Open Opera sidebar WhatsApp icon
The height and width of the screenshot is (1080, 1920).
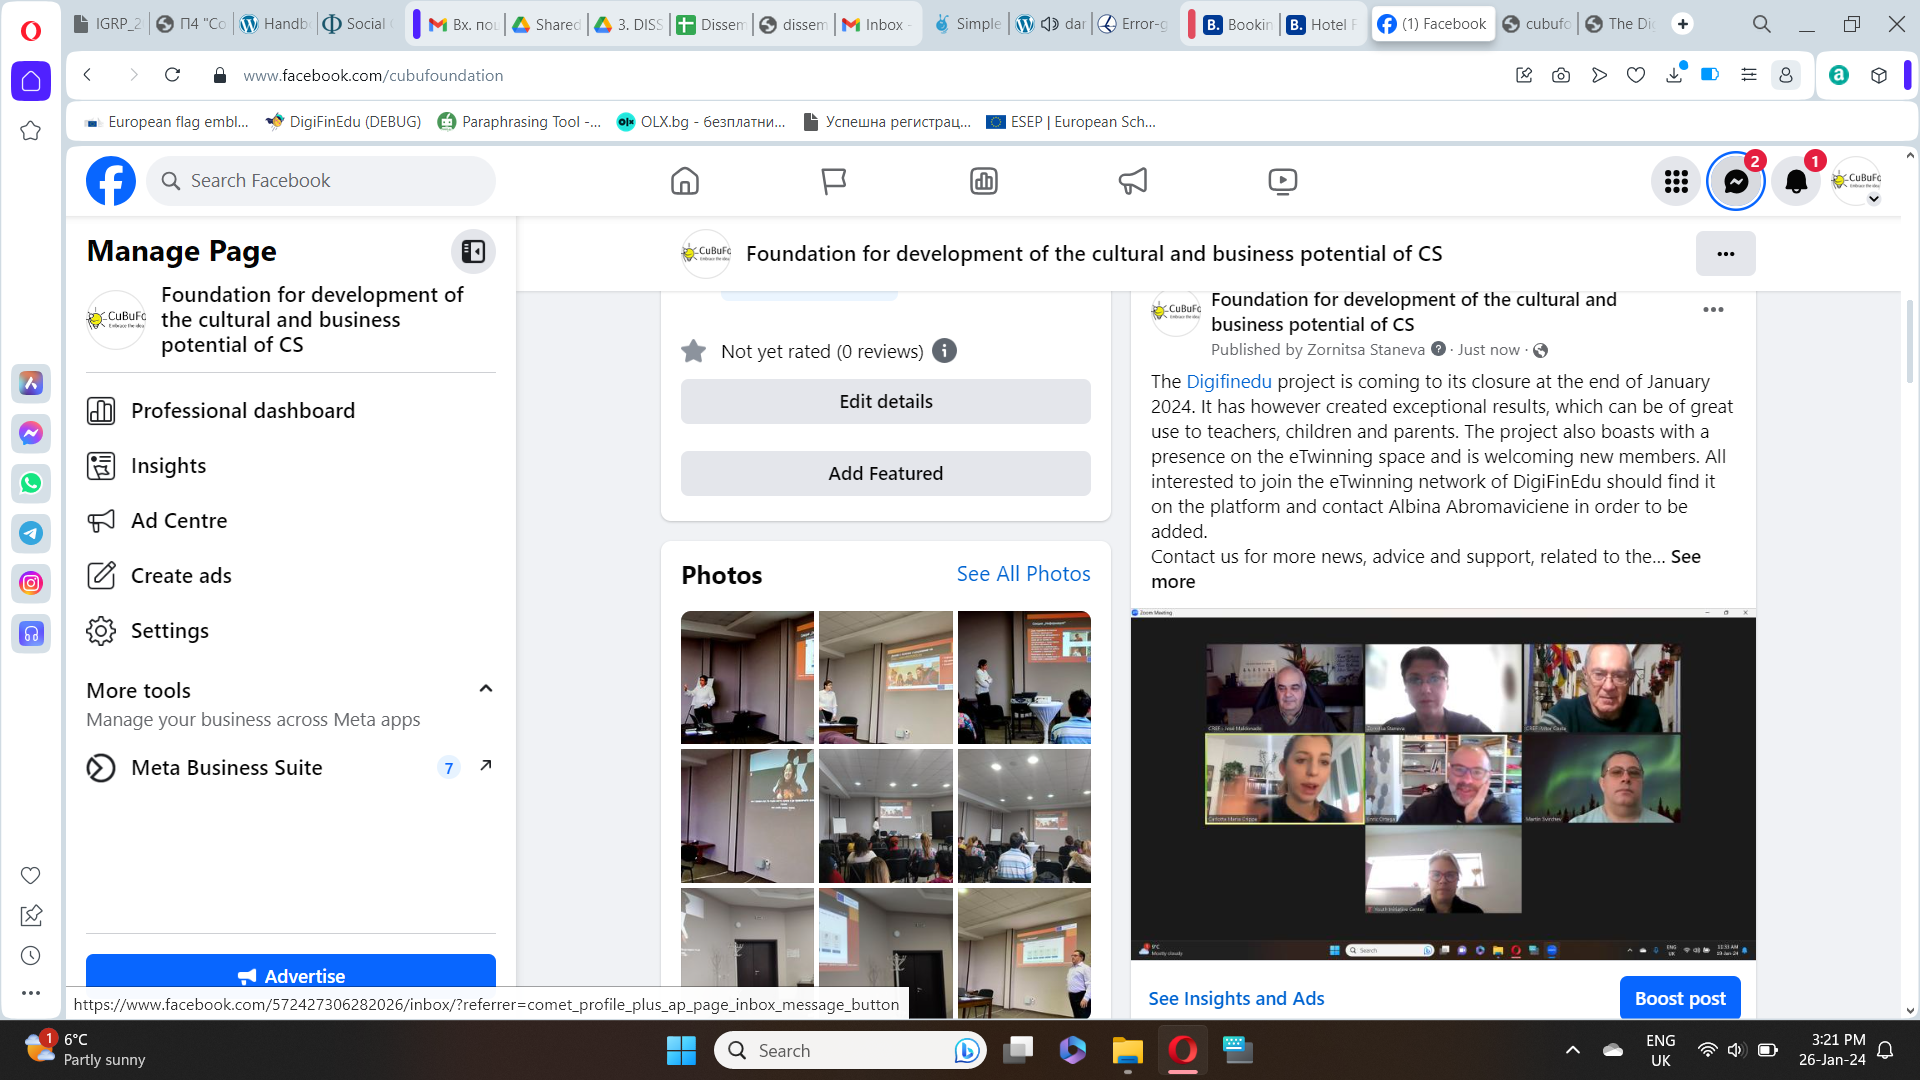[31, 483]
